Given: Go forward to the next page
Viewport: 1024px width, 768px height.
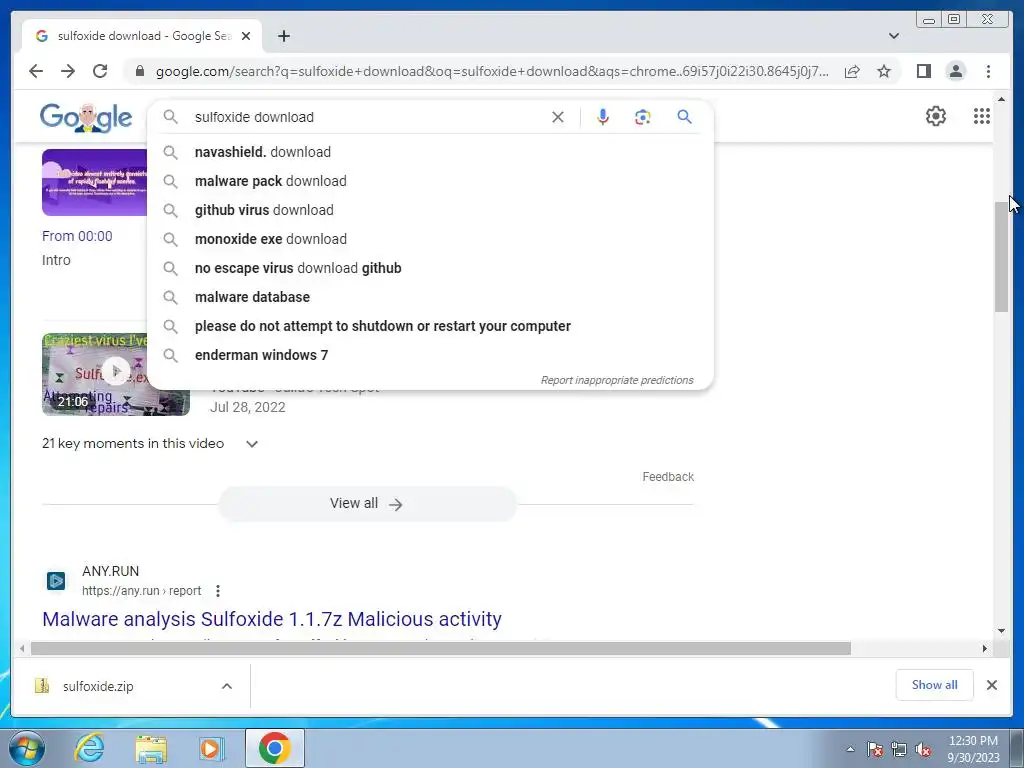Looking at the screenshot, I should click(68, 71).
